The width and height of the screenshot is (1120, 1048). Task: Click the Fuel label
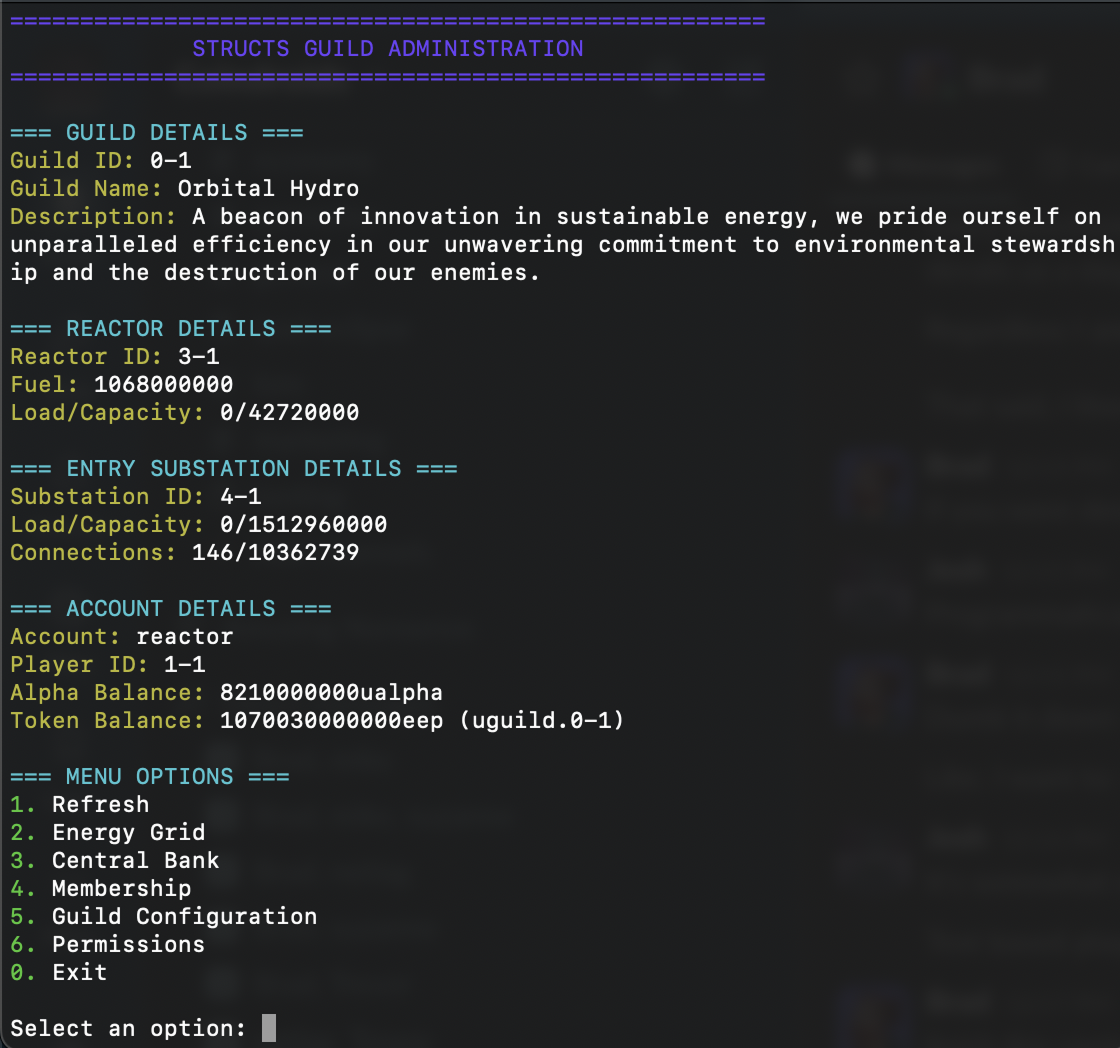[44, 384]
